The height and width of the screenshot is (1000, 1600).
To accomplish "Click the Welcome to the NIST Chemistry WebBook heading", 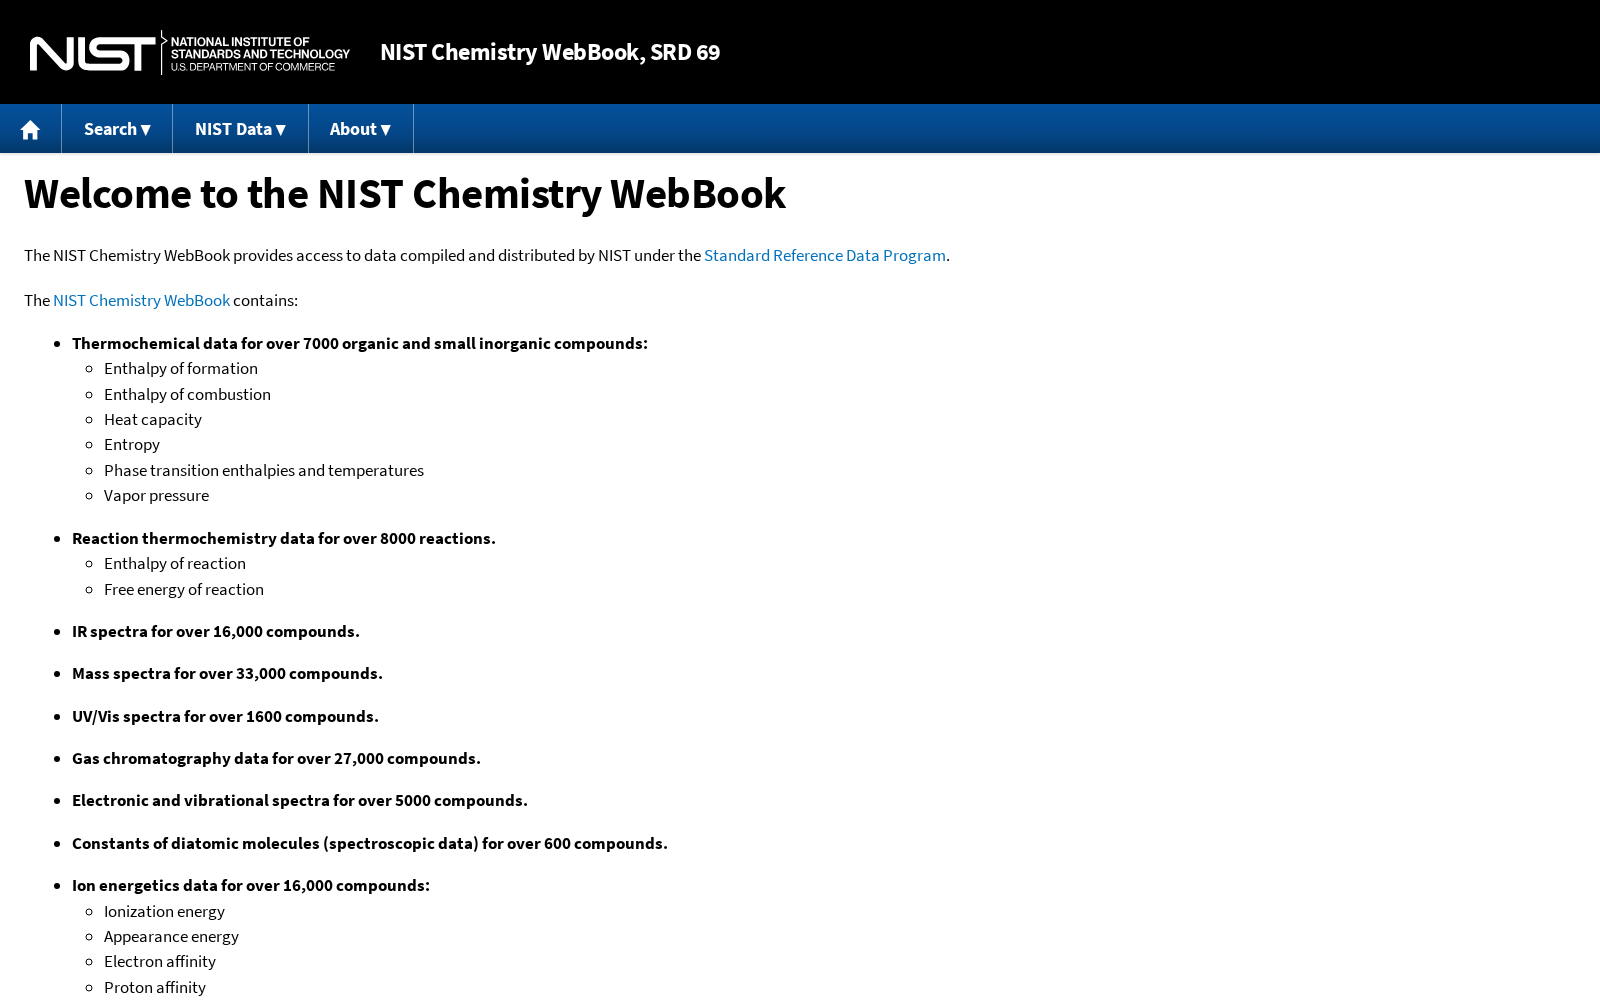I will [x=405, y=194].
